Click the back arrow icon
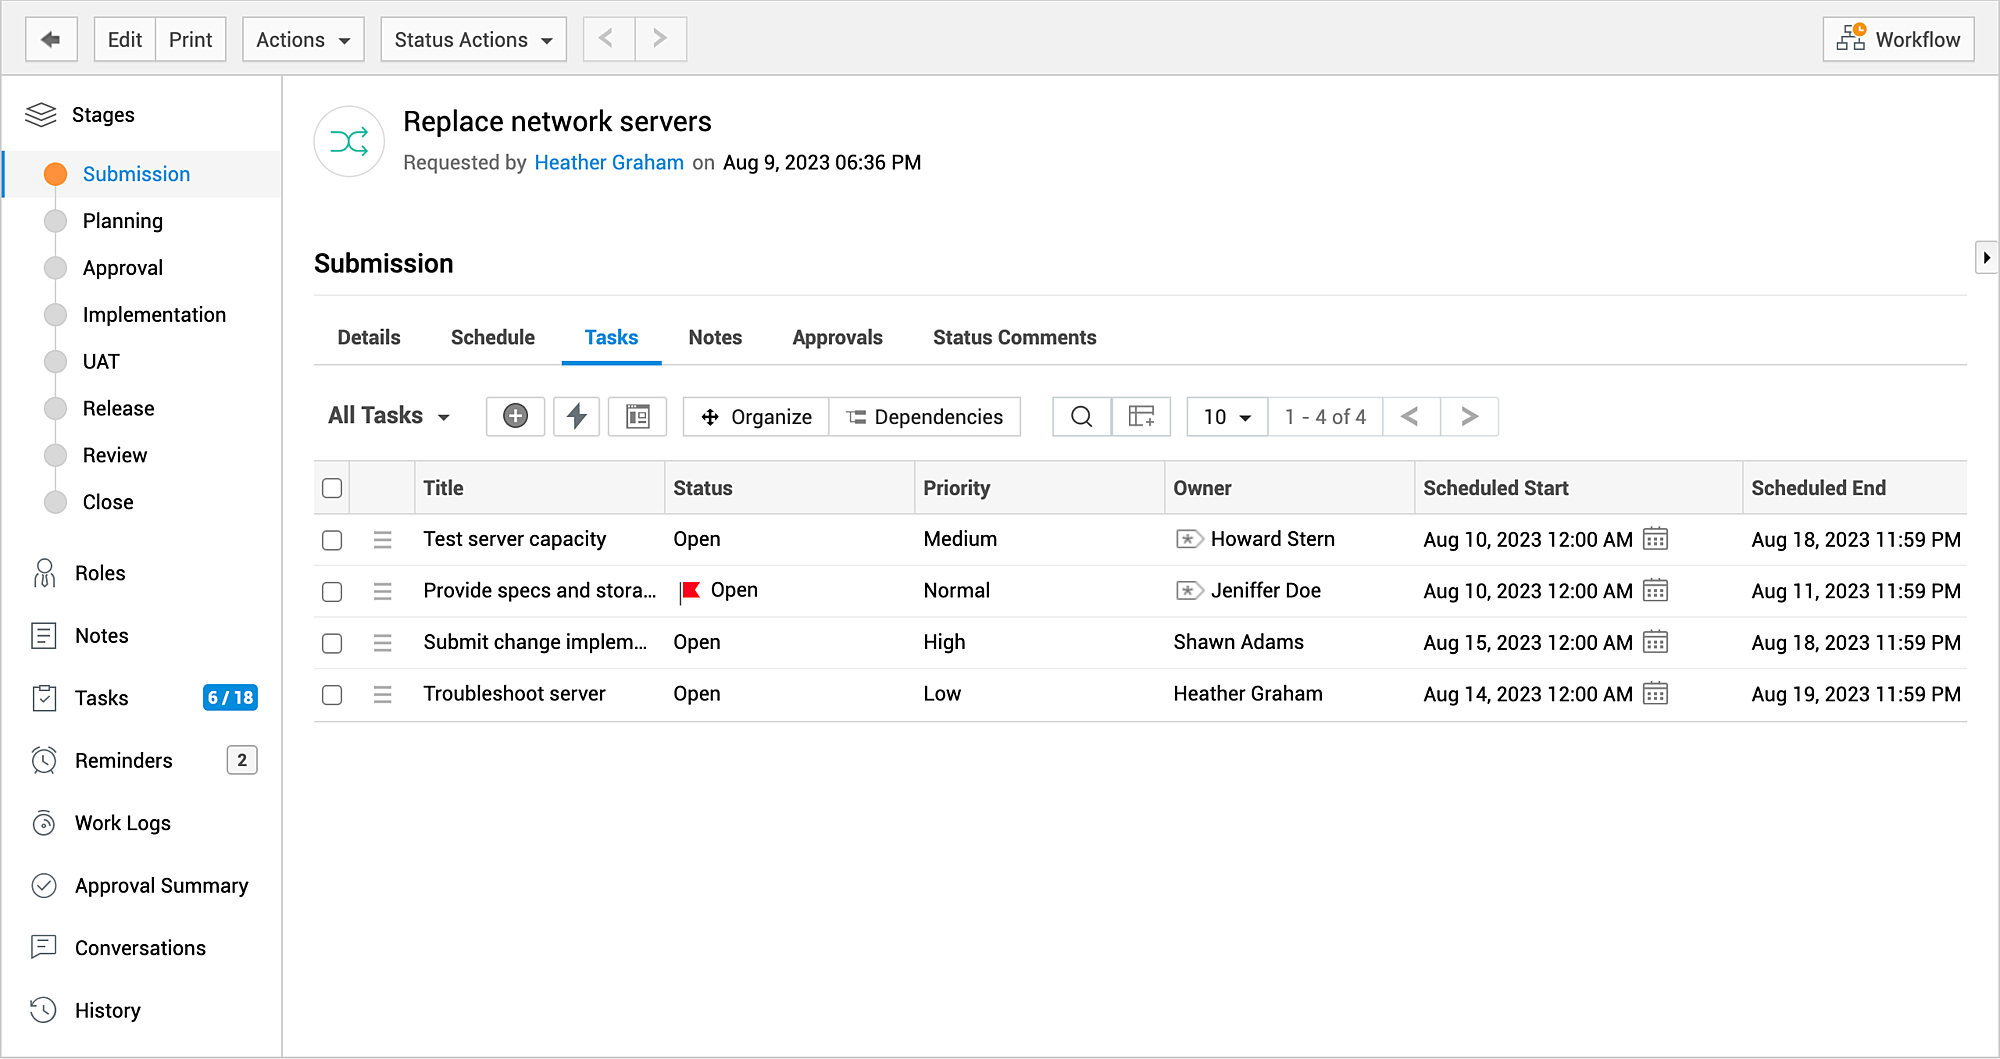 coord(51,39)
